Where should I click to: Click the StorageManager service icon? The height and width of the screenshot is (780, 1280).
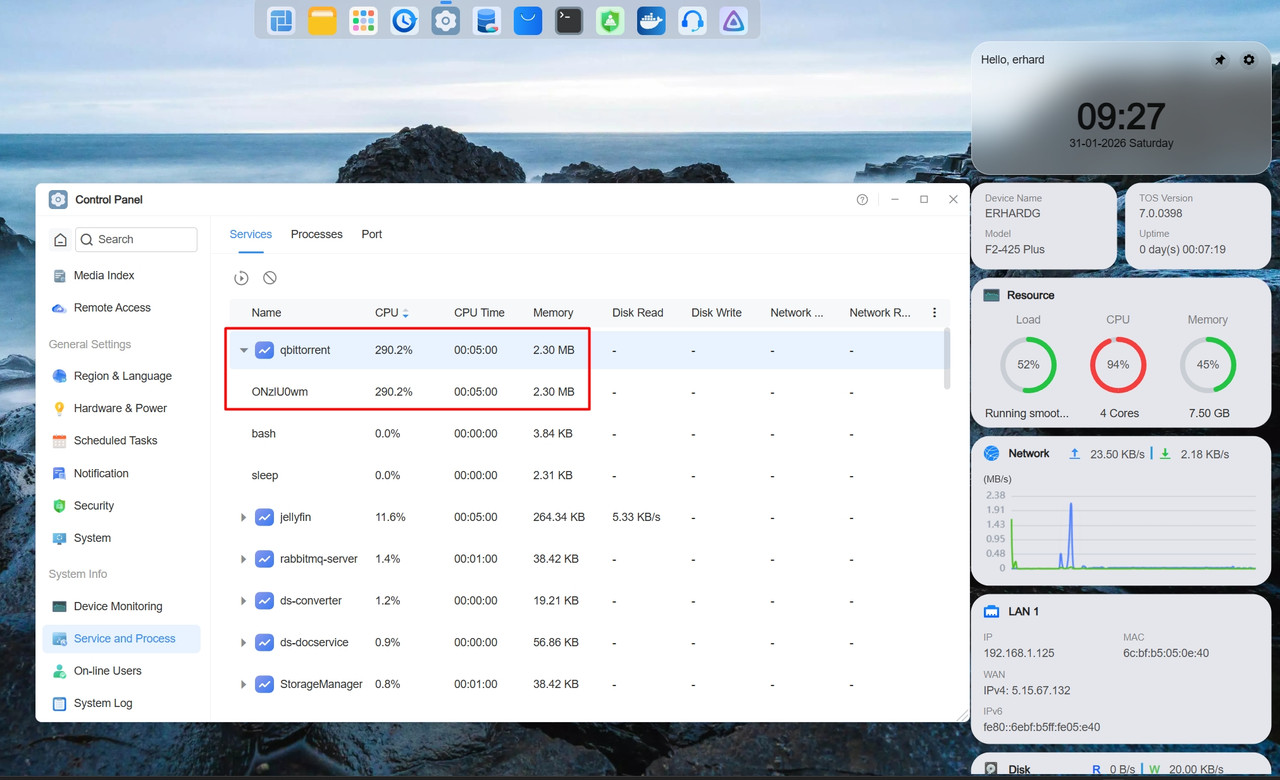point(264,684)
